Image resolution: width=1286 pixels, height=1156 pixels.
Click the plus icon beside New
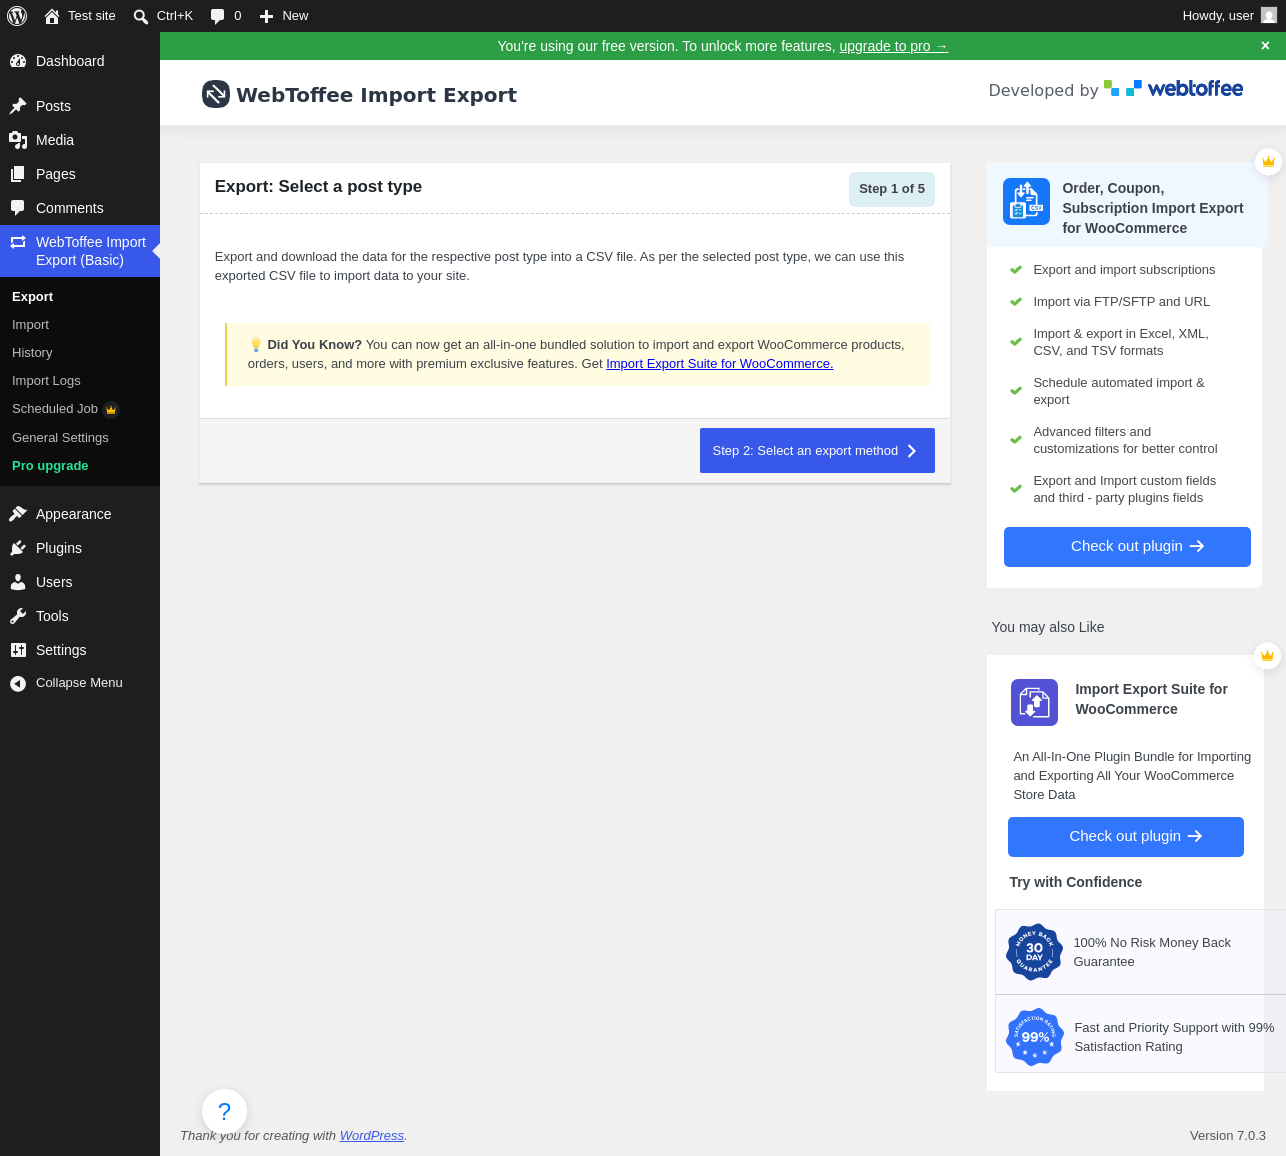click(266, 16)
